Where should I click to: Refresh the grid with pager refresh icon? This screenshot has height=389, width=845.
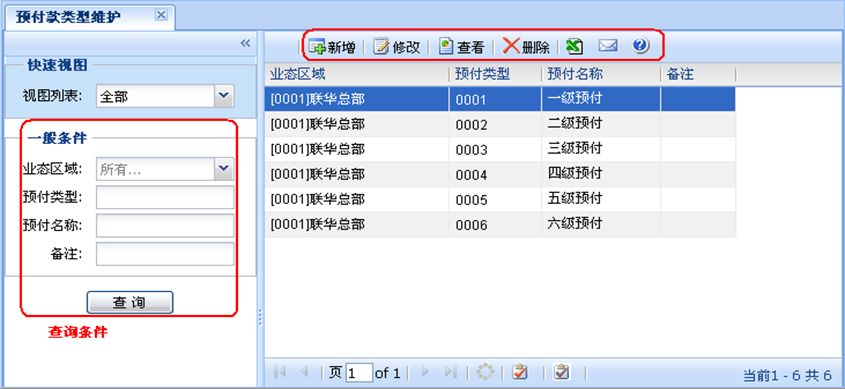[x=486, y=372]
